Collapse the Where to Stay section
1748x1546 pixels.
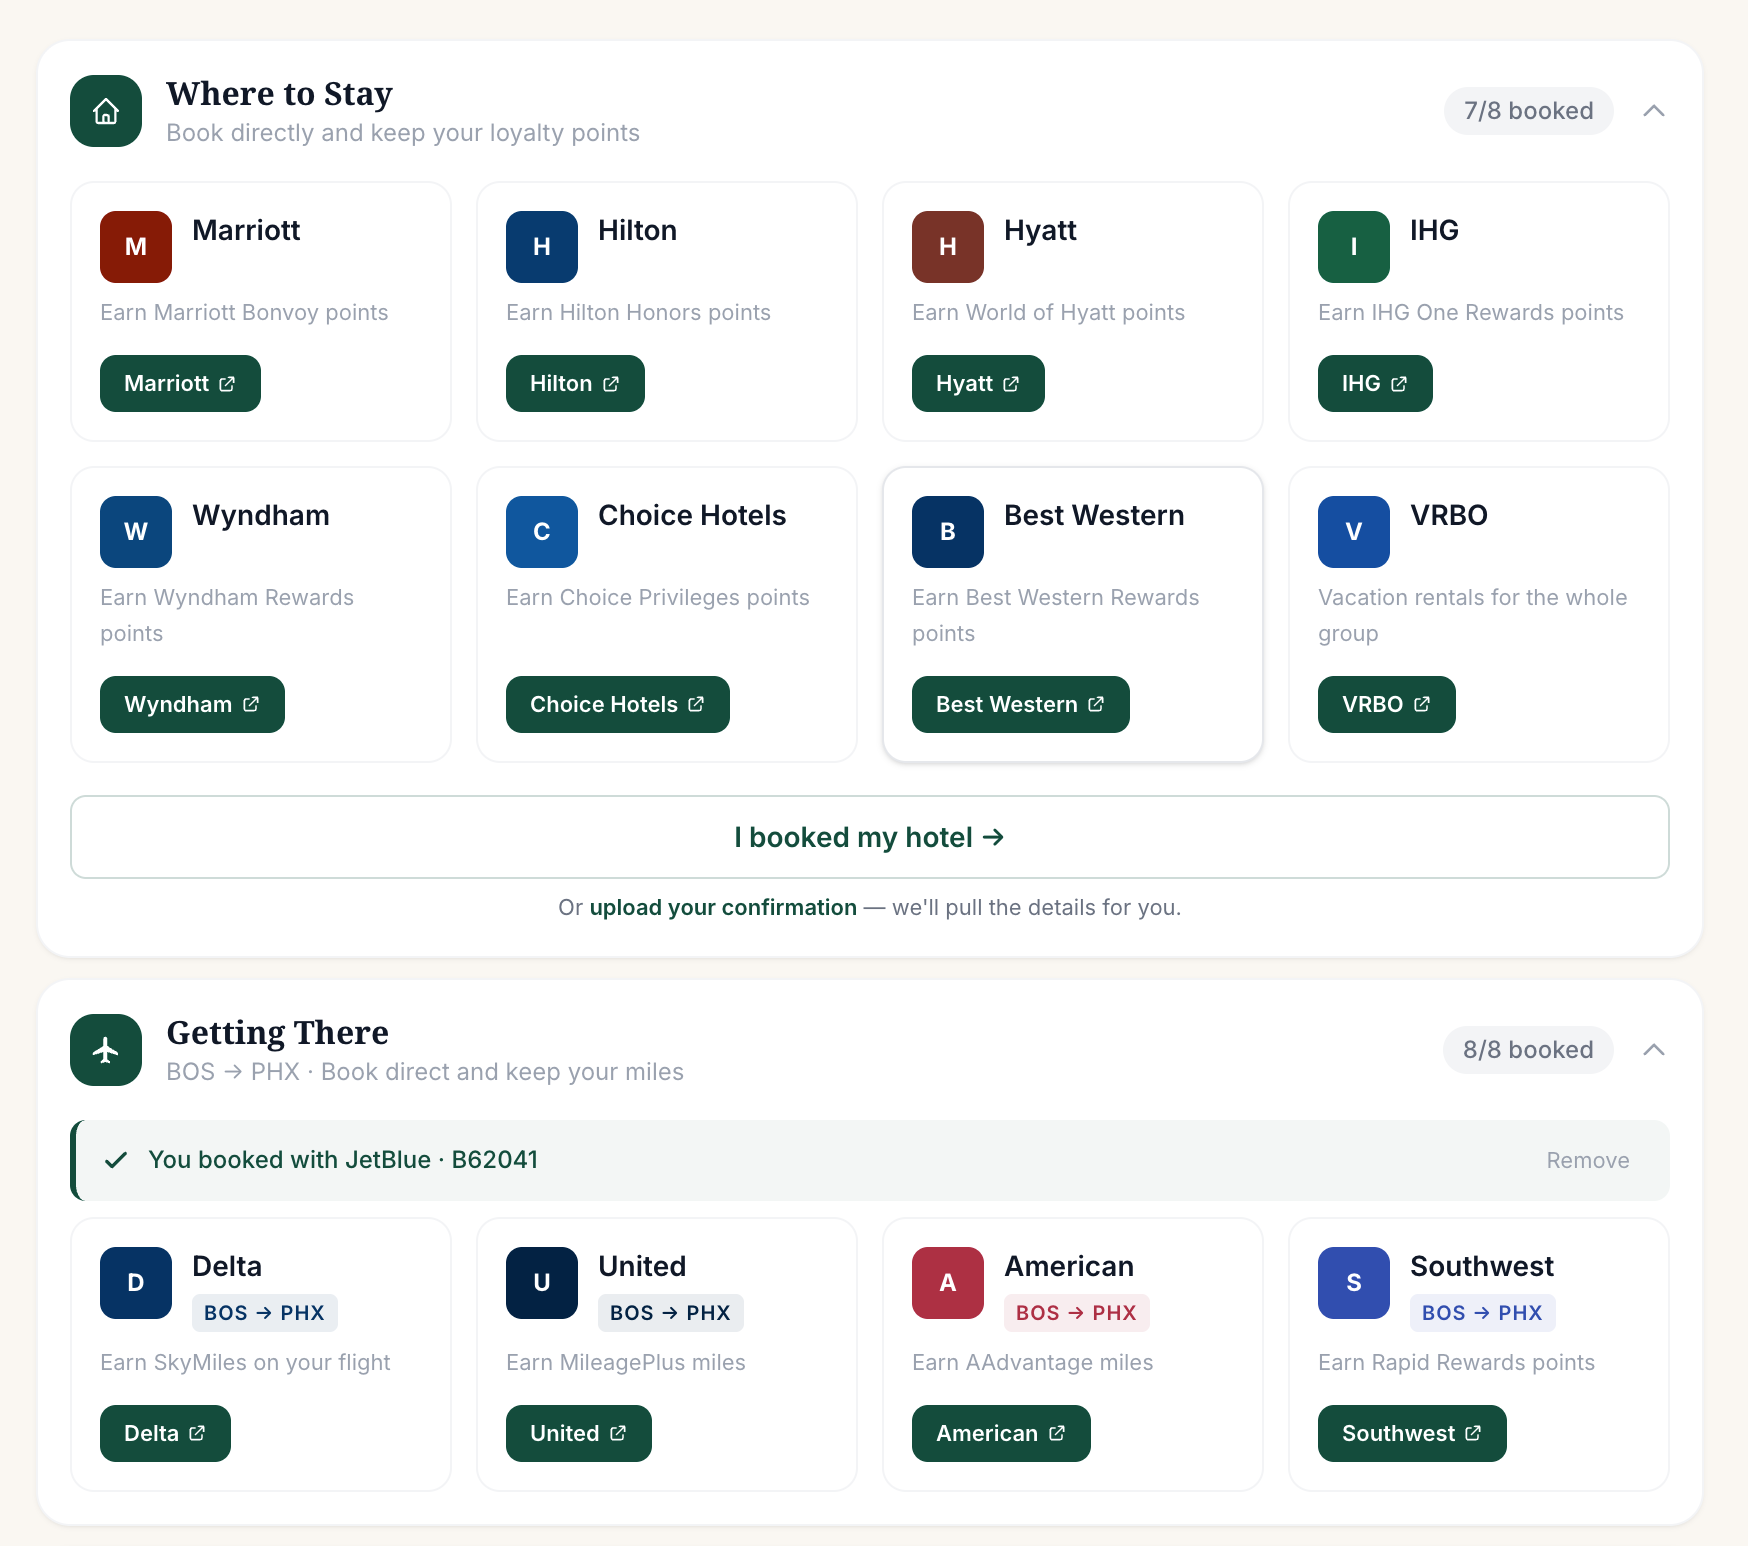point(1654,111)
